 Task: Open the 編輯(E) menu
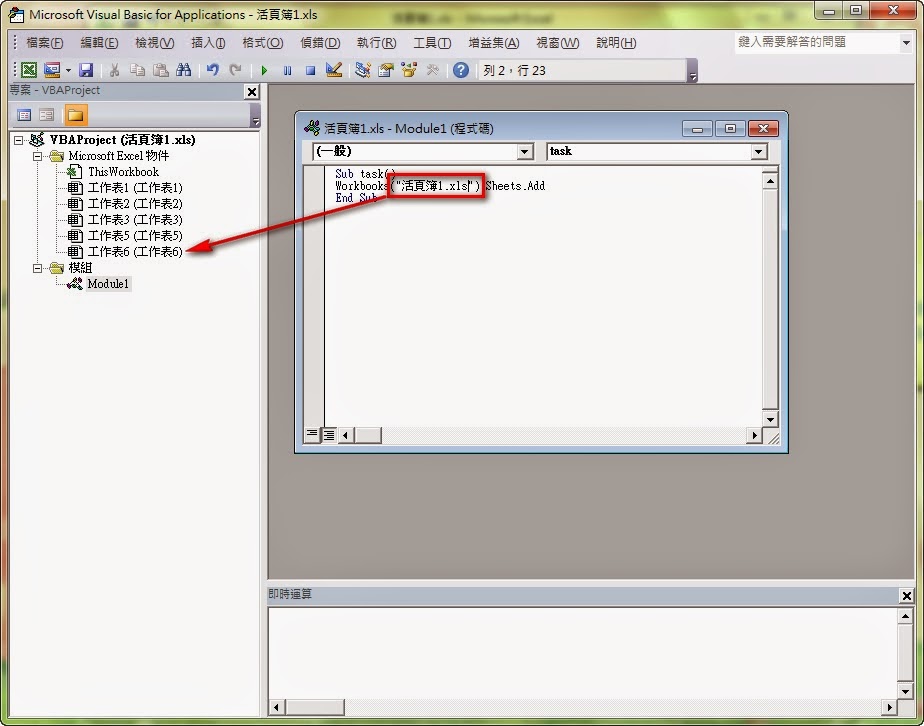click(x=99, y=43)
